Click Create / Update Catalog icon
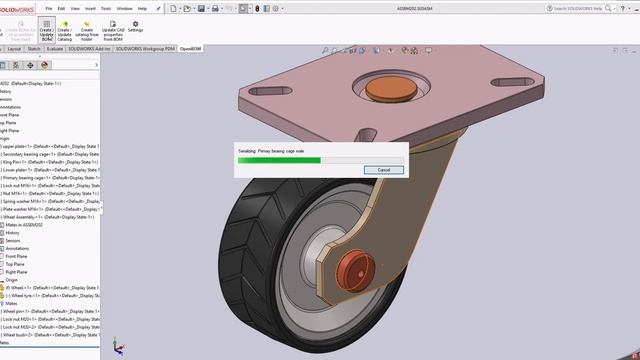Viewport: 640px width, 360px height. (x=64, y=24)
